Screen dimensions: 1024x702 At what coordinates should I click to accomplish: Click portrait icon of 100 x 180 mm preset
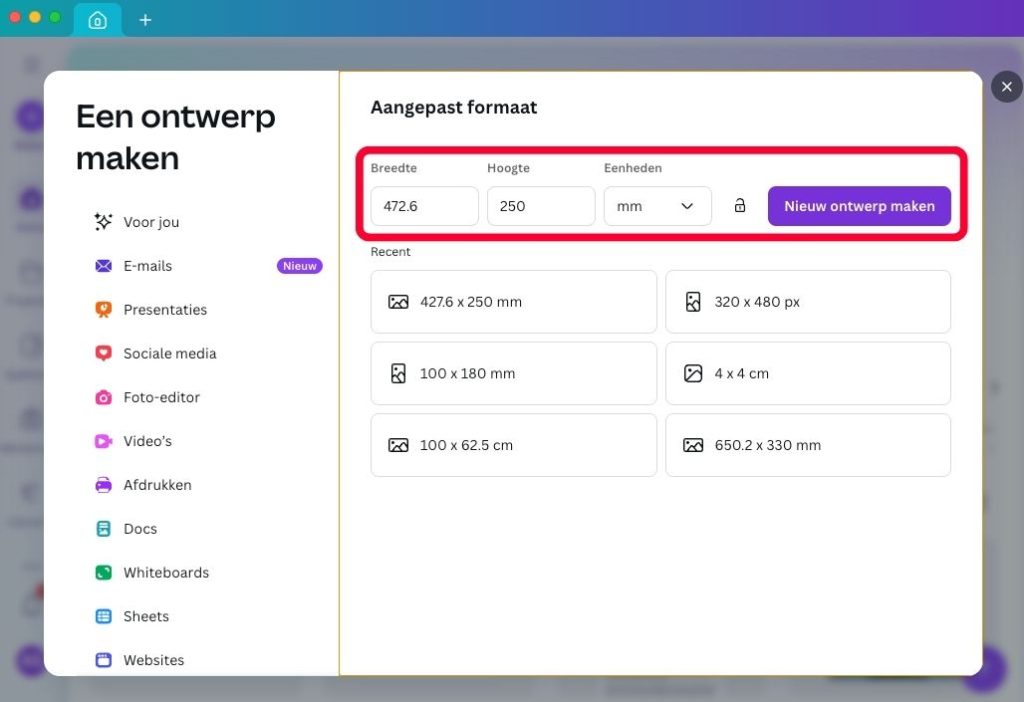click(398, 374)
